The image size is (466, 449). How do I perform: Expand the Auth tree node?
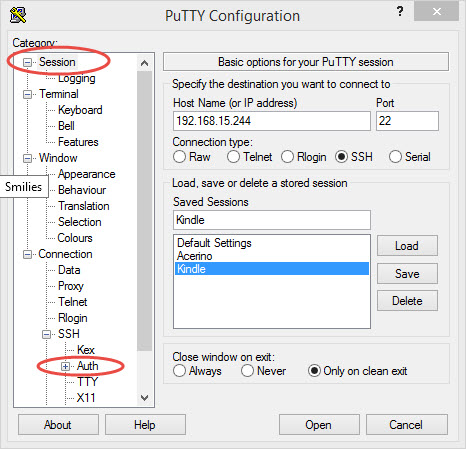coord(65,366)
